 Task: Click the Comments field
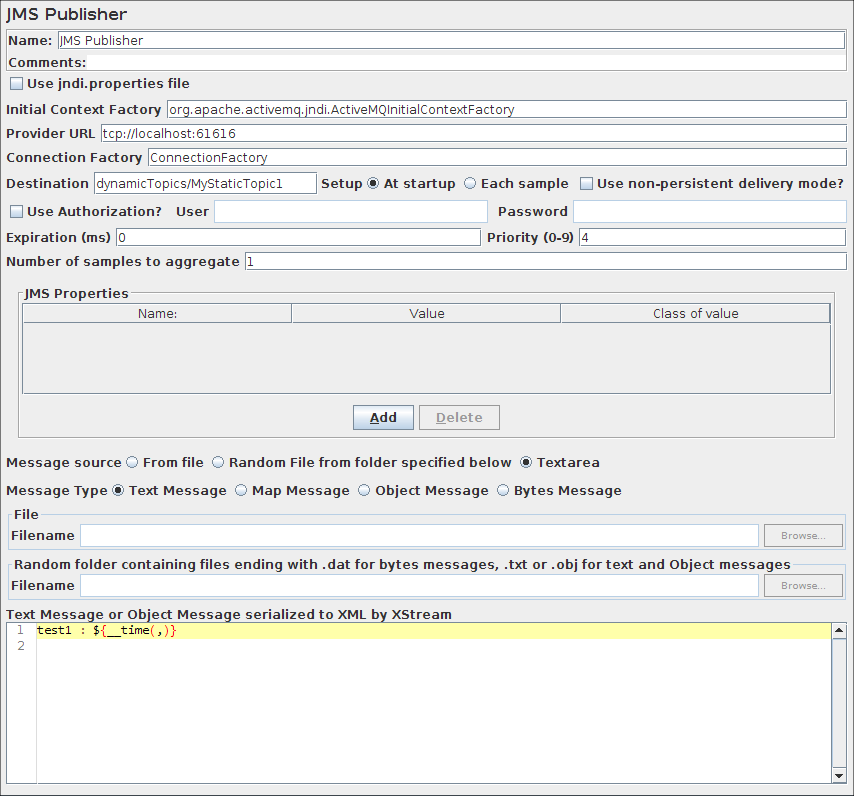click(450, 62)
